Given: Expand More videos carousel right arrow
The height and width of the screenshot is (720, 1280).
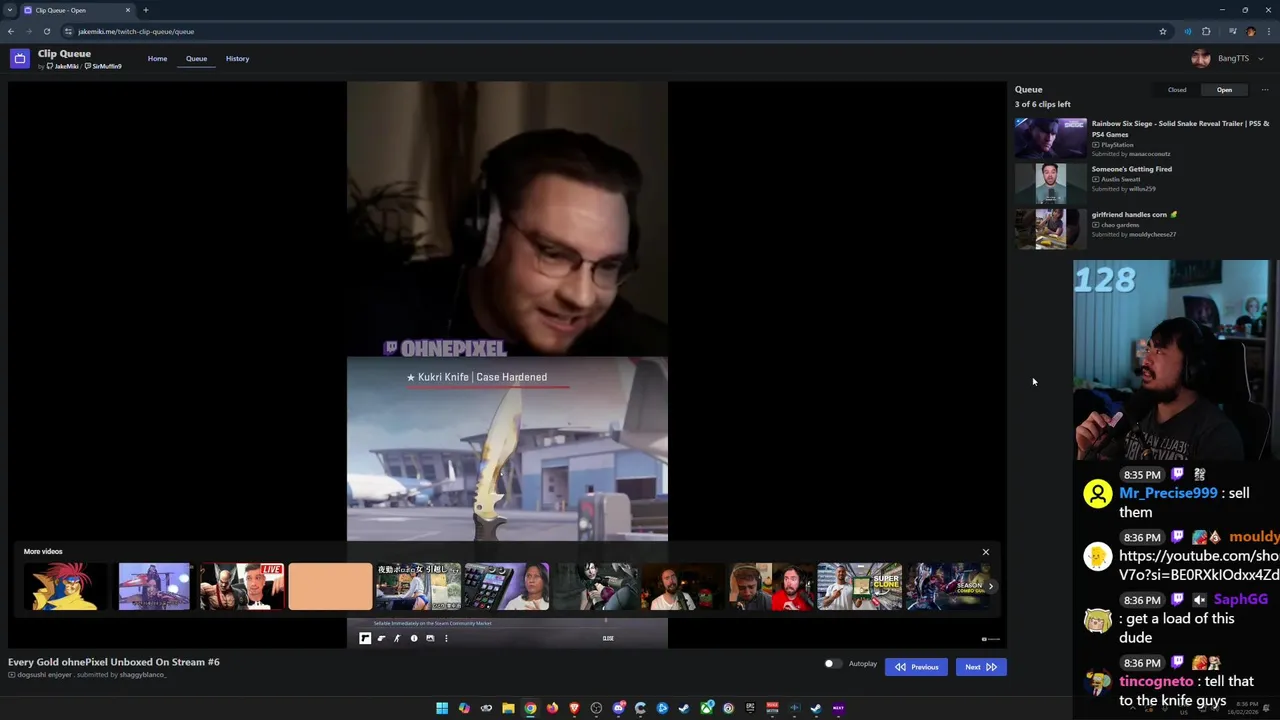Looking at the screenshot, I should (991, 586).
